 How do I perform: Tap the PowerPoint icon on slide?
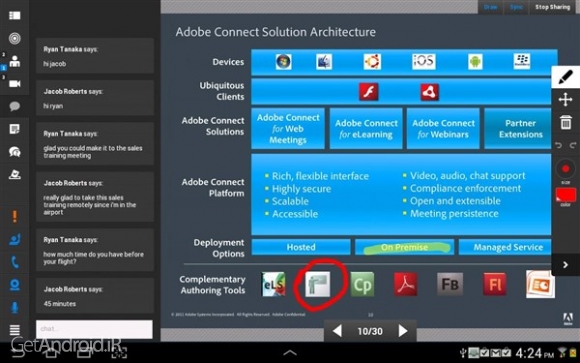(540, 284)
